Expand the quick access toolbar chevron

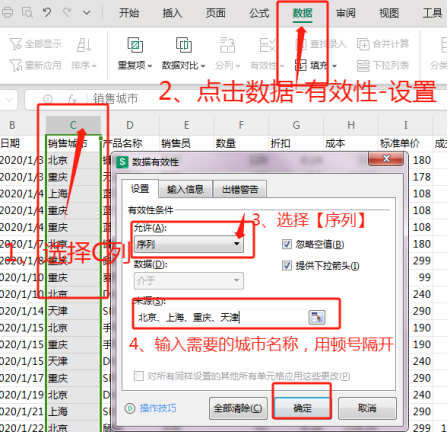coord(87,13)
